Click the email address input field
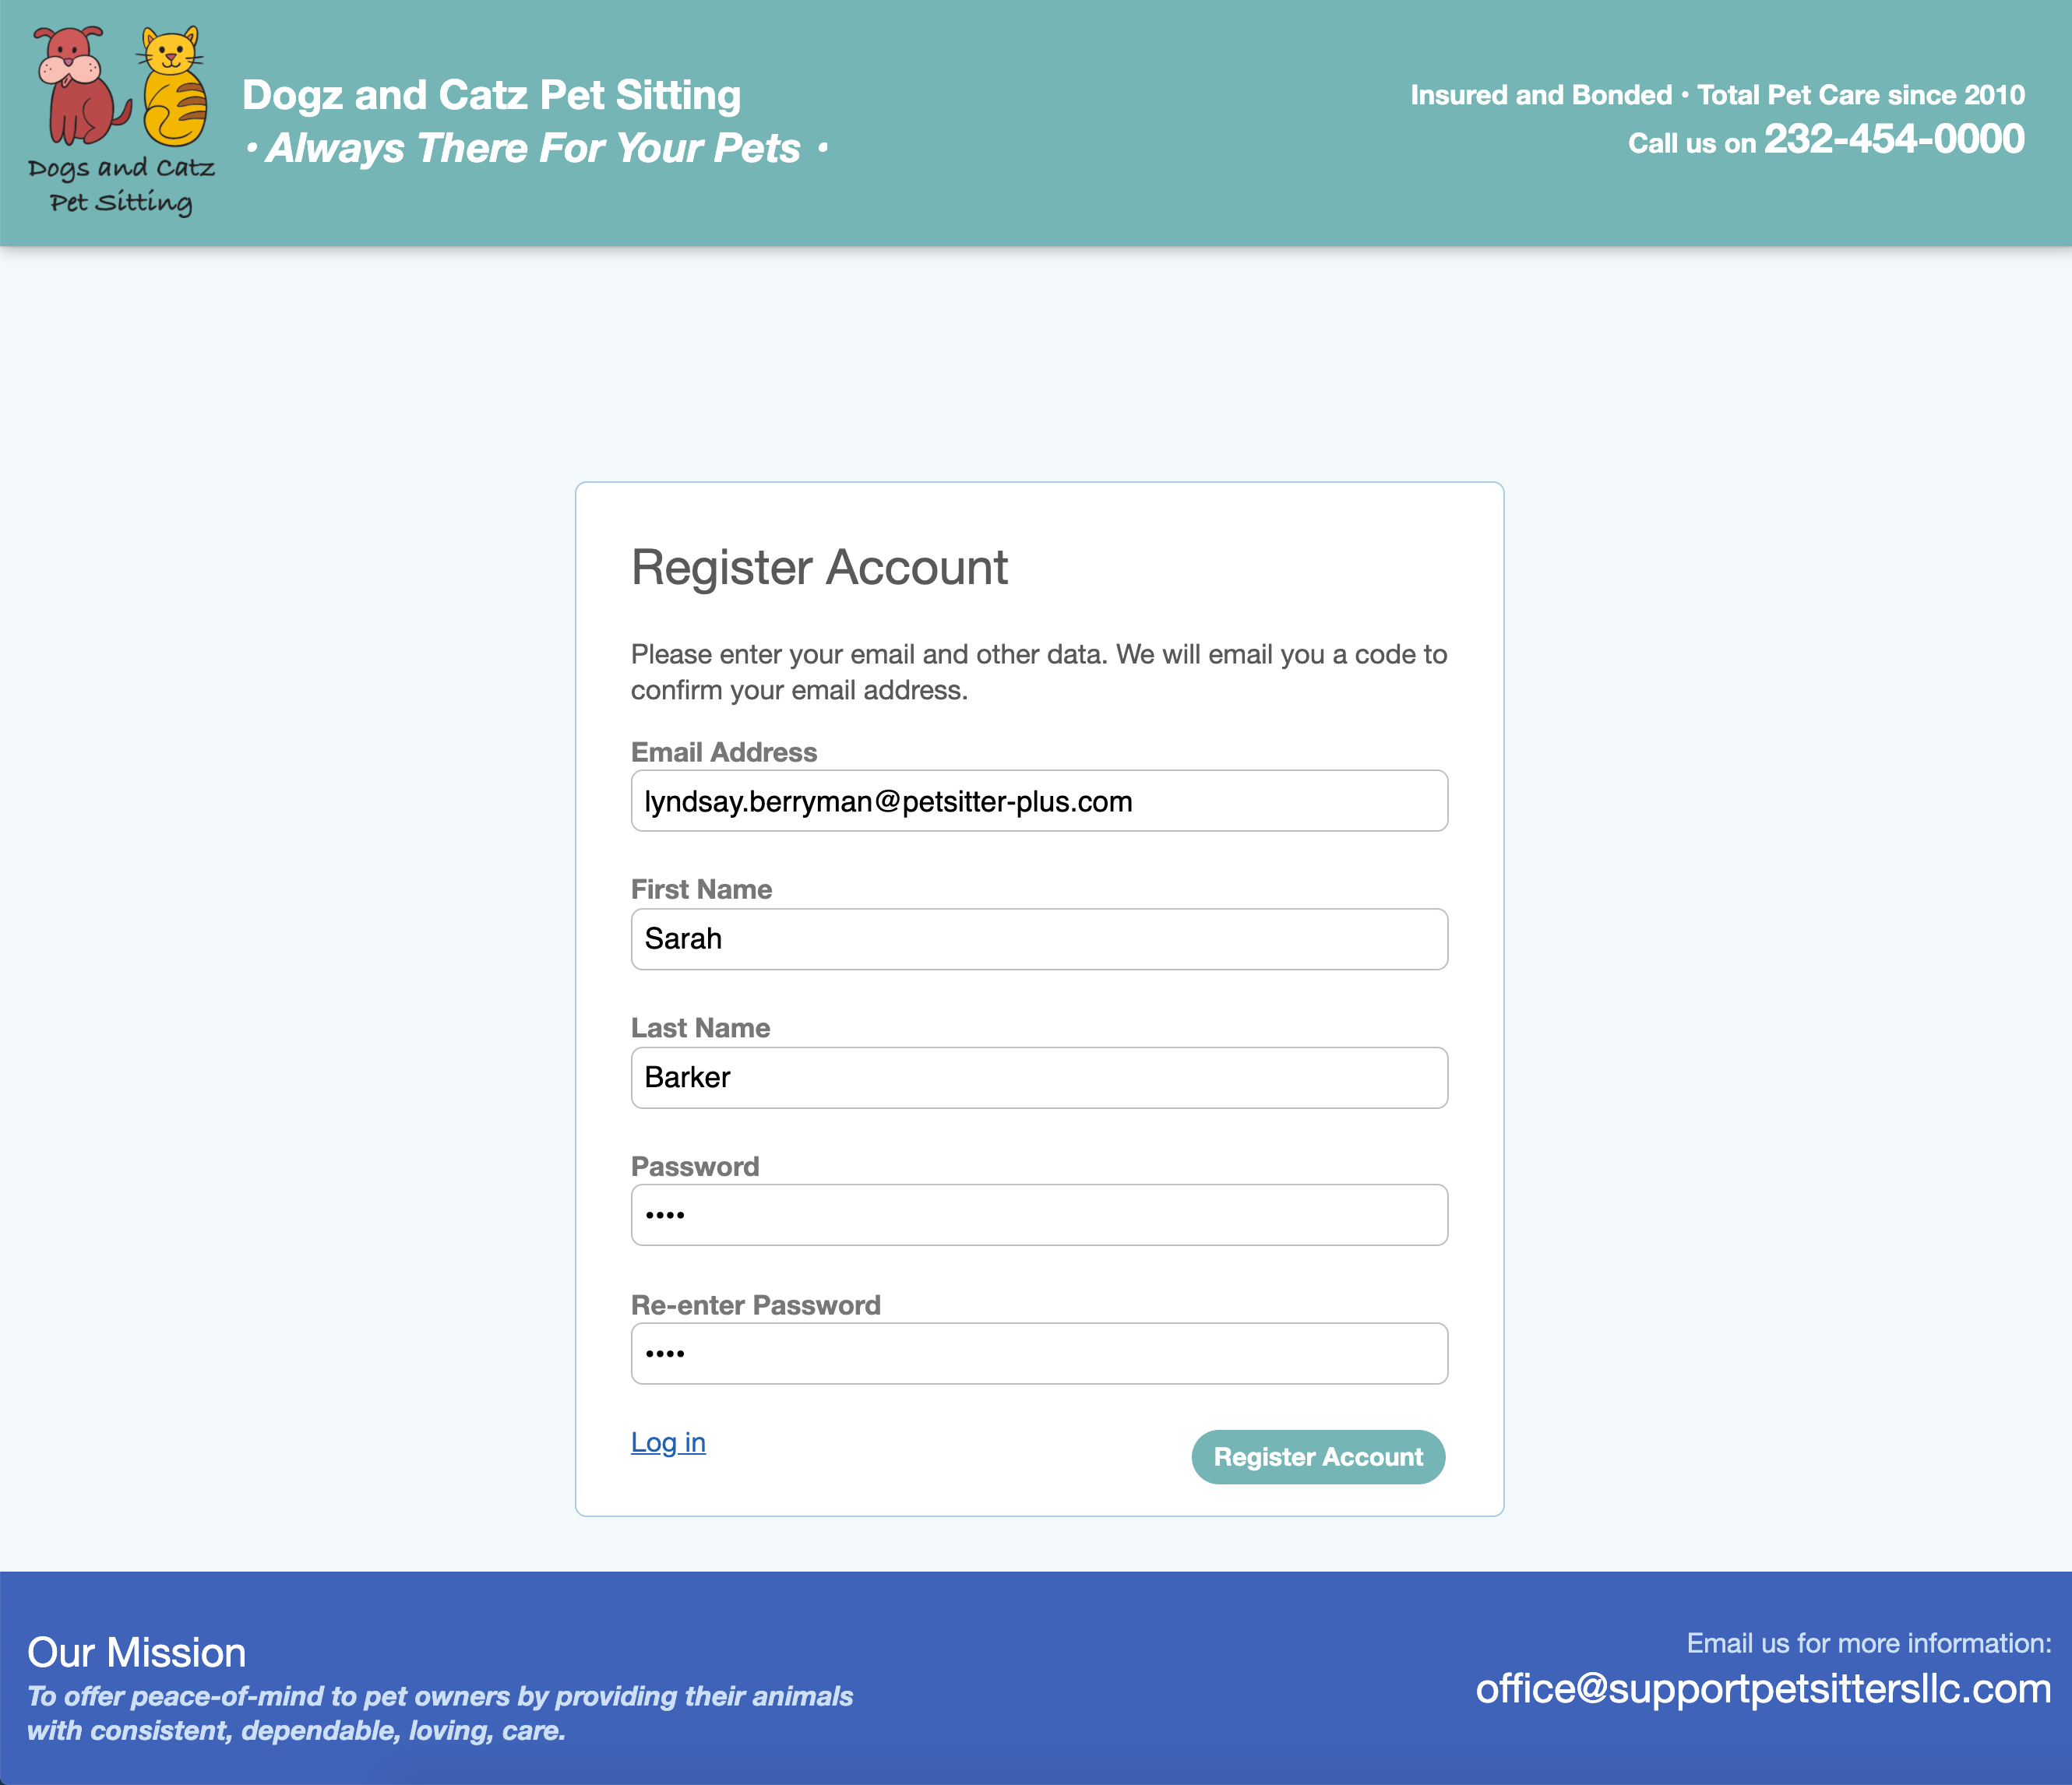Screen dimensions: 2072x1785 (1040, 800)
